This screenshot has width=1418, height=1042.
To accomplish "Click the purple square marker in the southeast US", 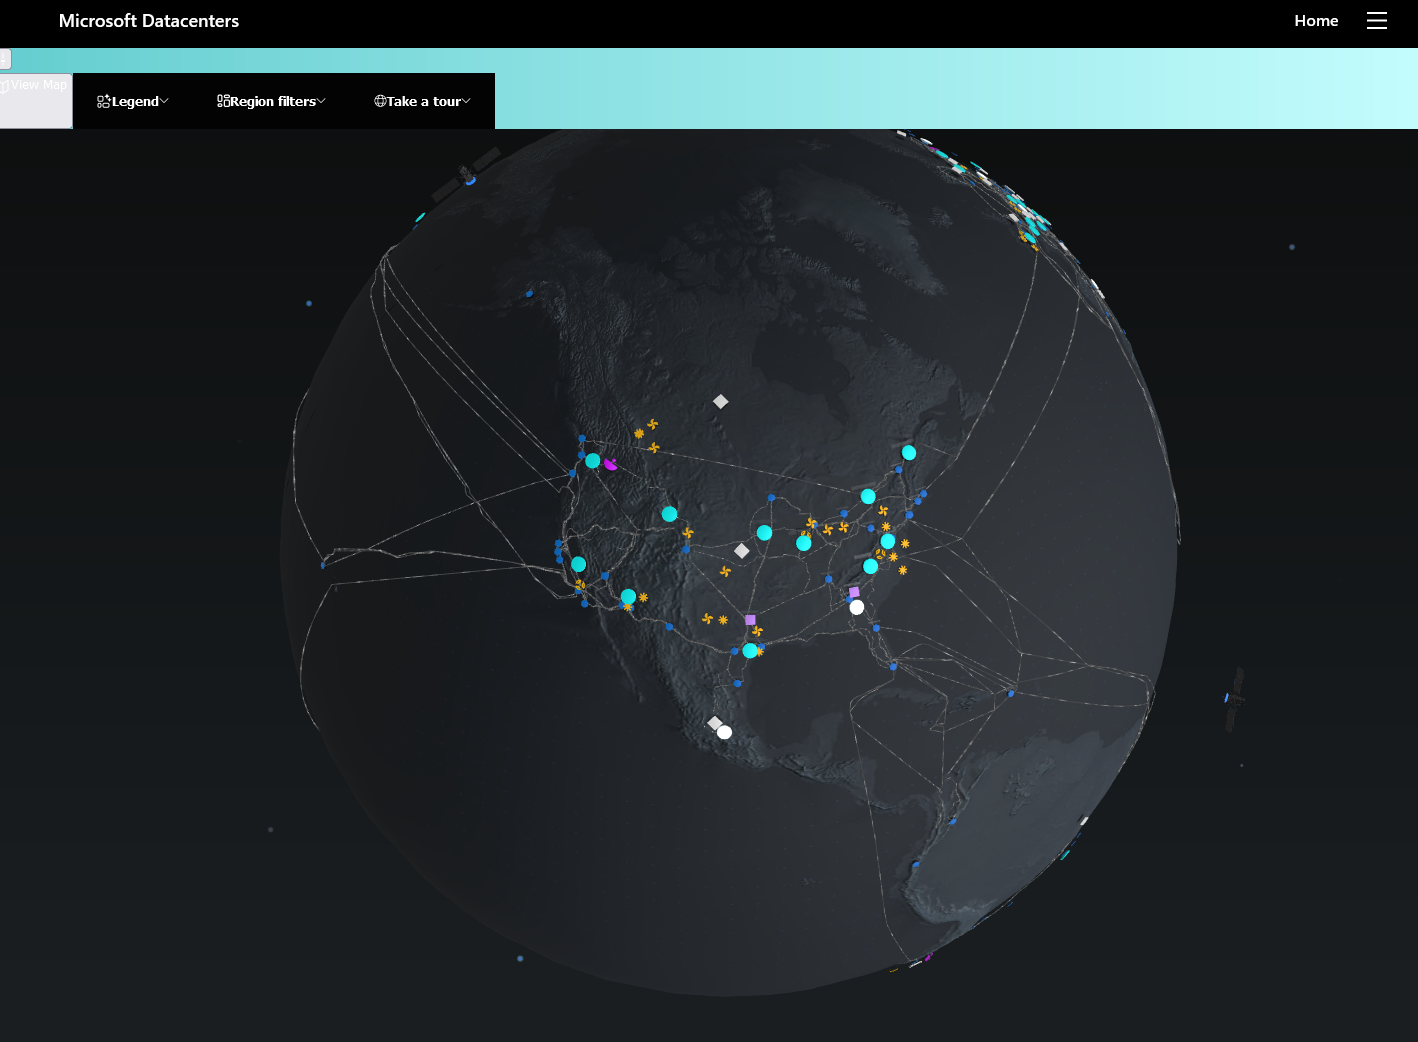I will (854, 592).
